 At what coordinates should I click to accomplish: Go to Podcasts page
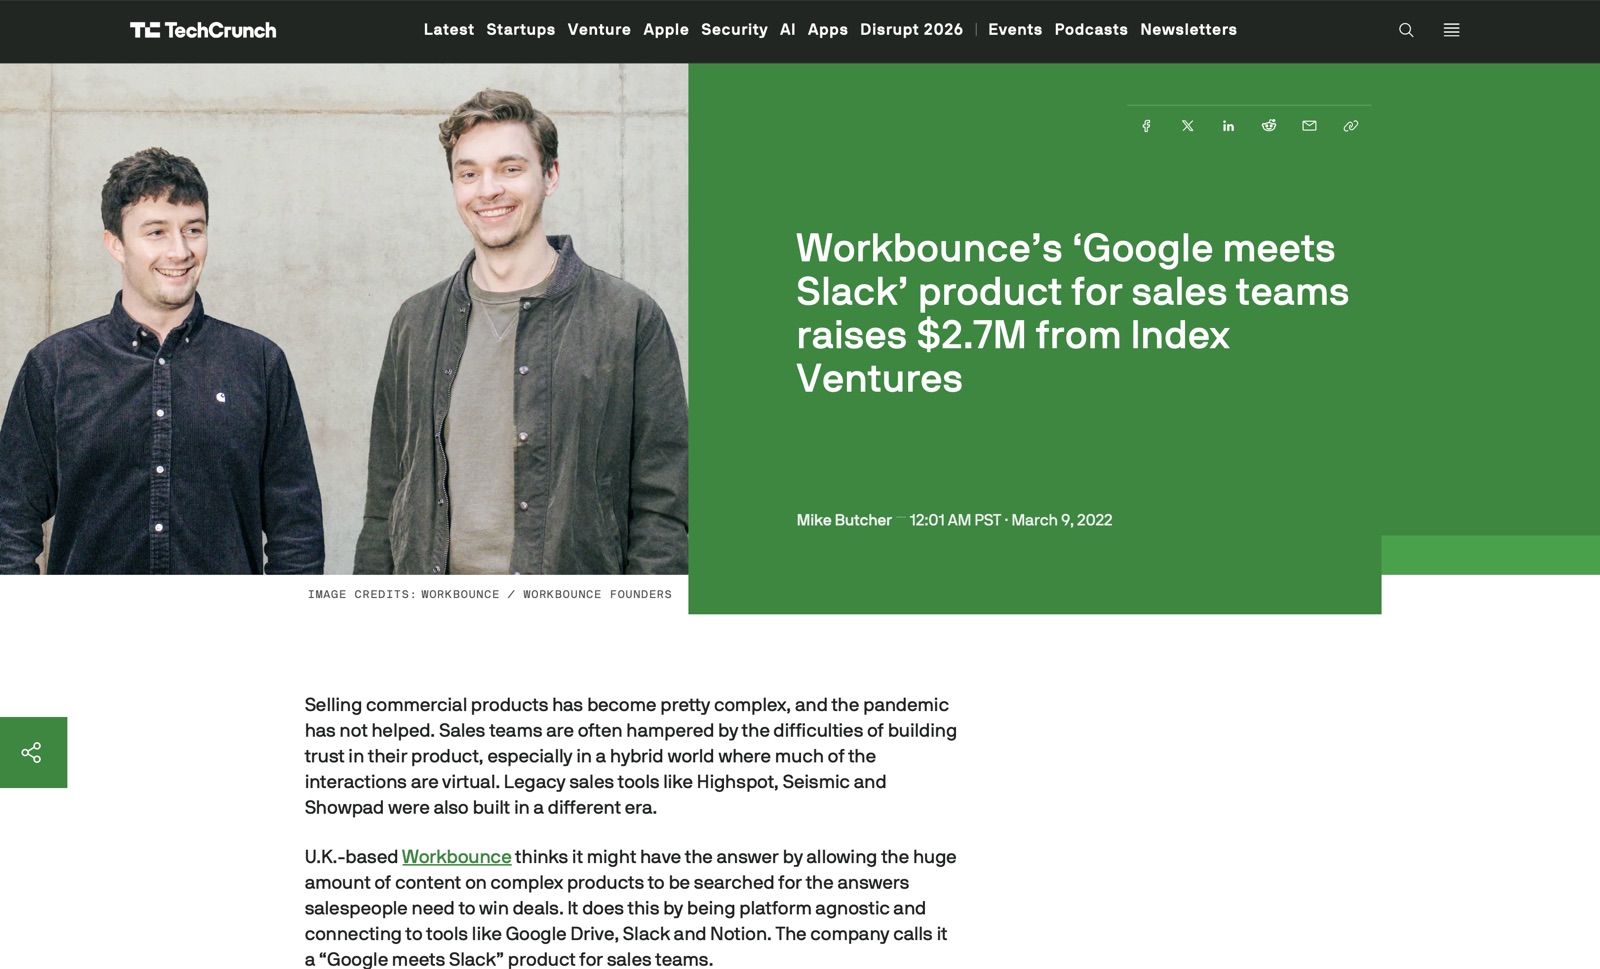[1091, 30]
